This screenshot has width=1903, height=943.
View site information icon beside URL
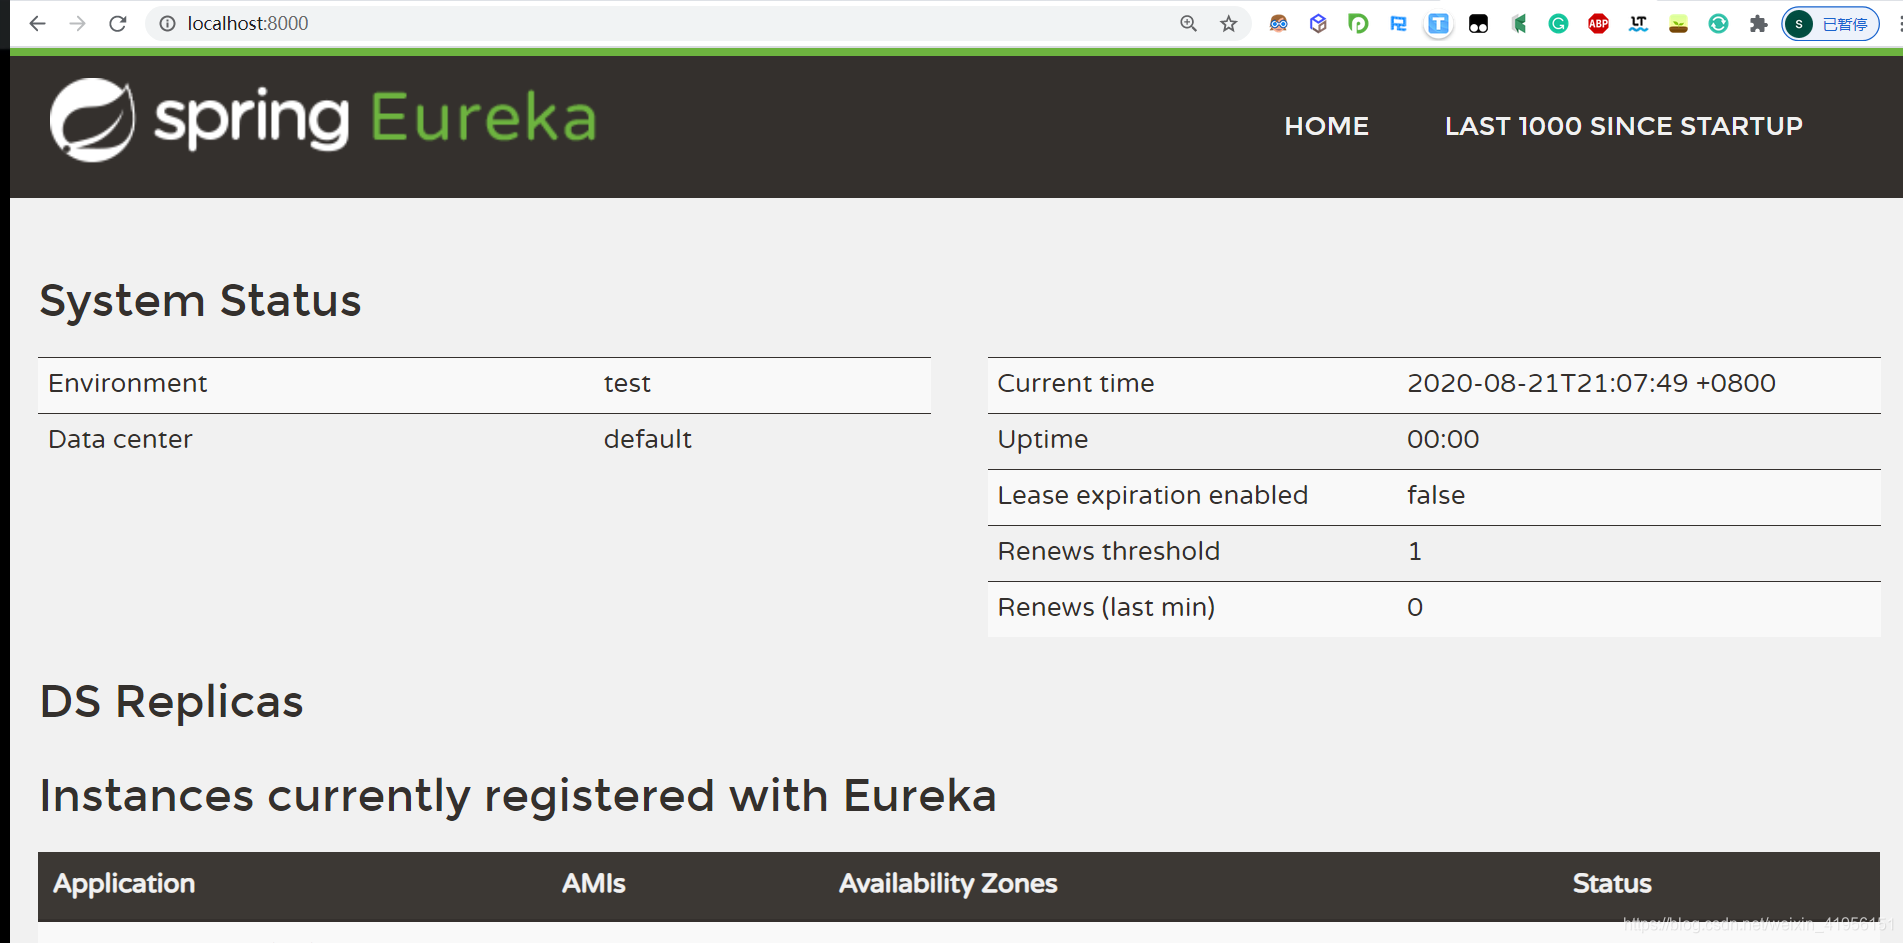[167, 23]
